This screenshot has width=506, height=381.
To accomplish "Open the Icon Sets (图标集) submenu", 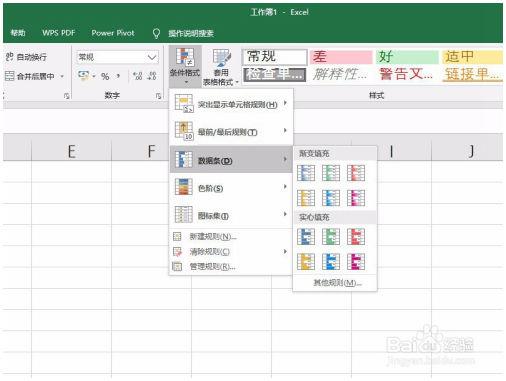I will coord(231,215).
